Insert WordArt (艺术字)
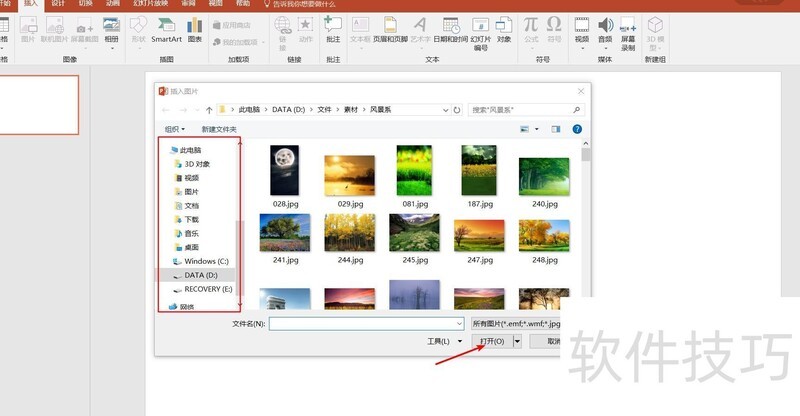This screenshot has width=800, height=416. (x=420, y=31)
